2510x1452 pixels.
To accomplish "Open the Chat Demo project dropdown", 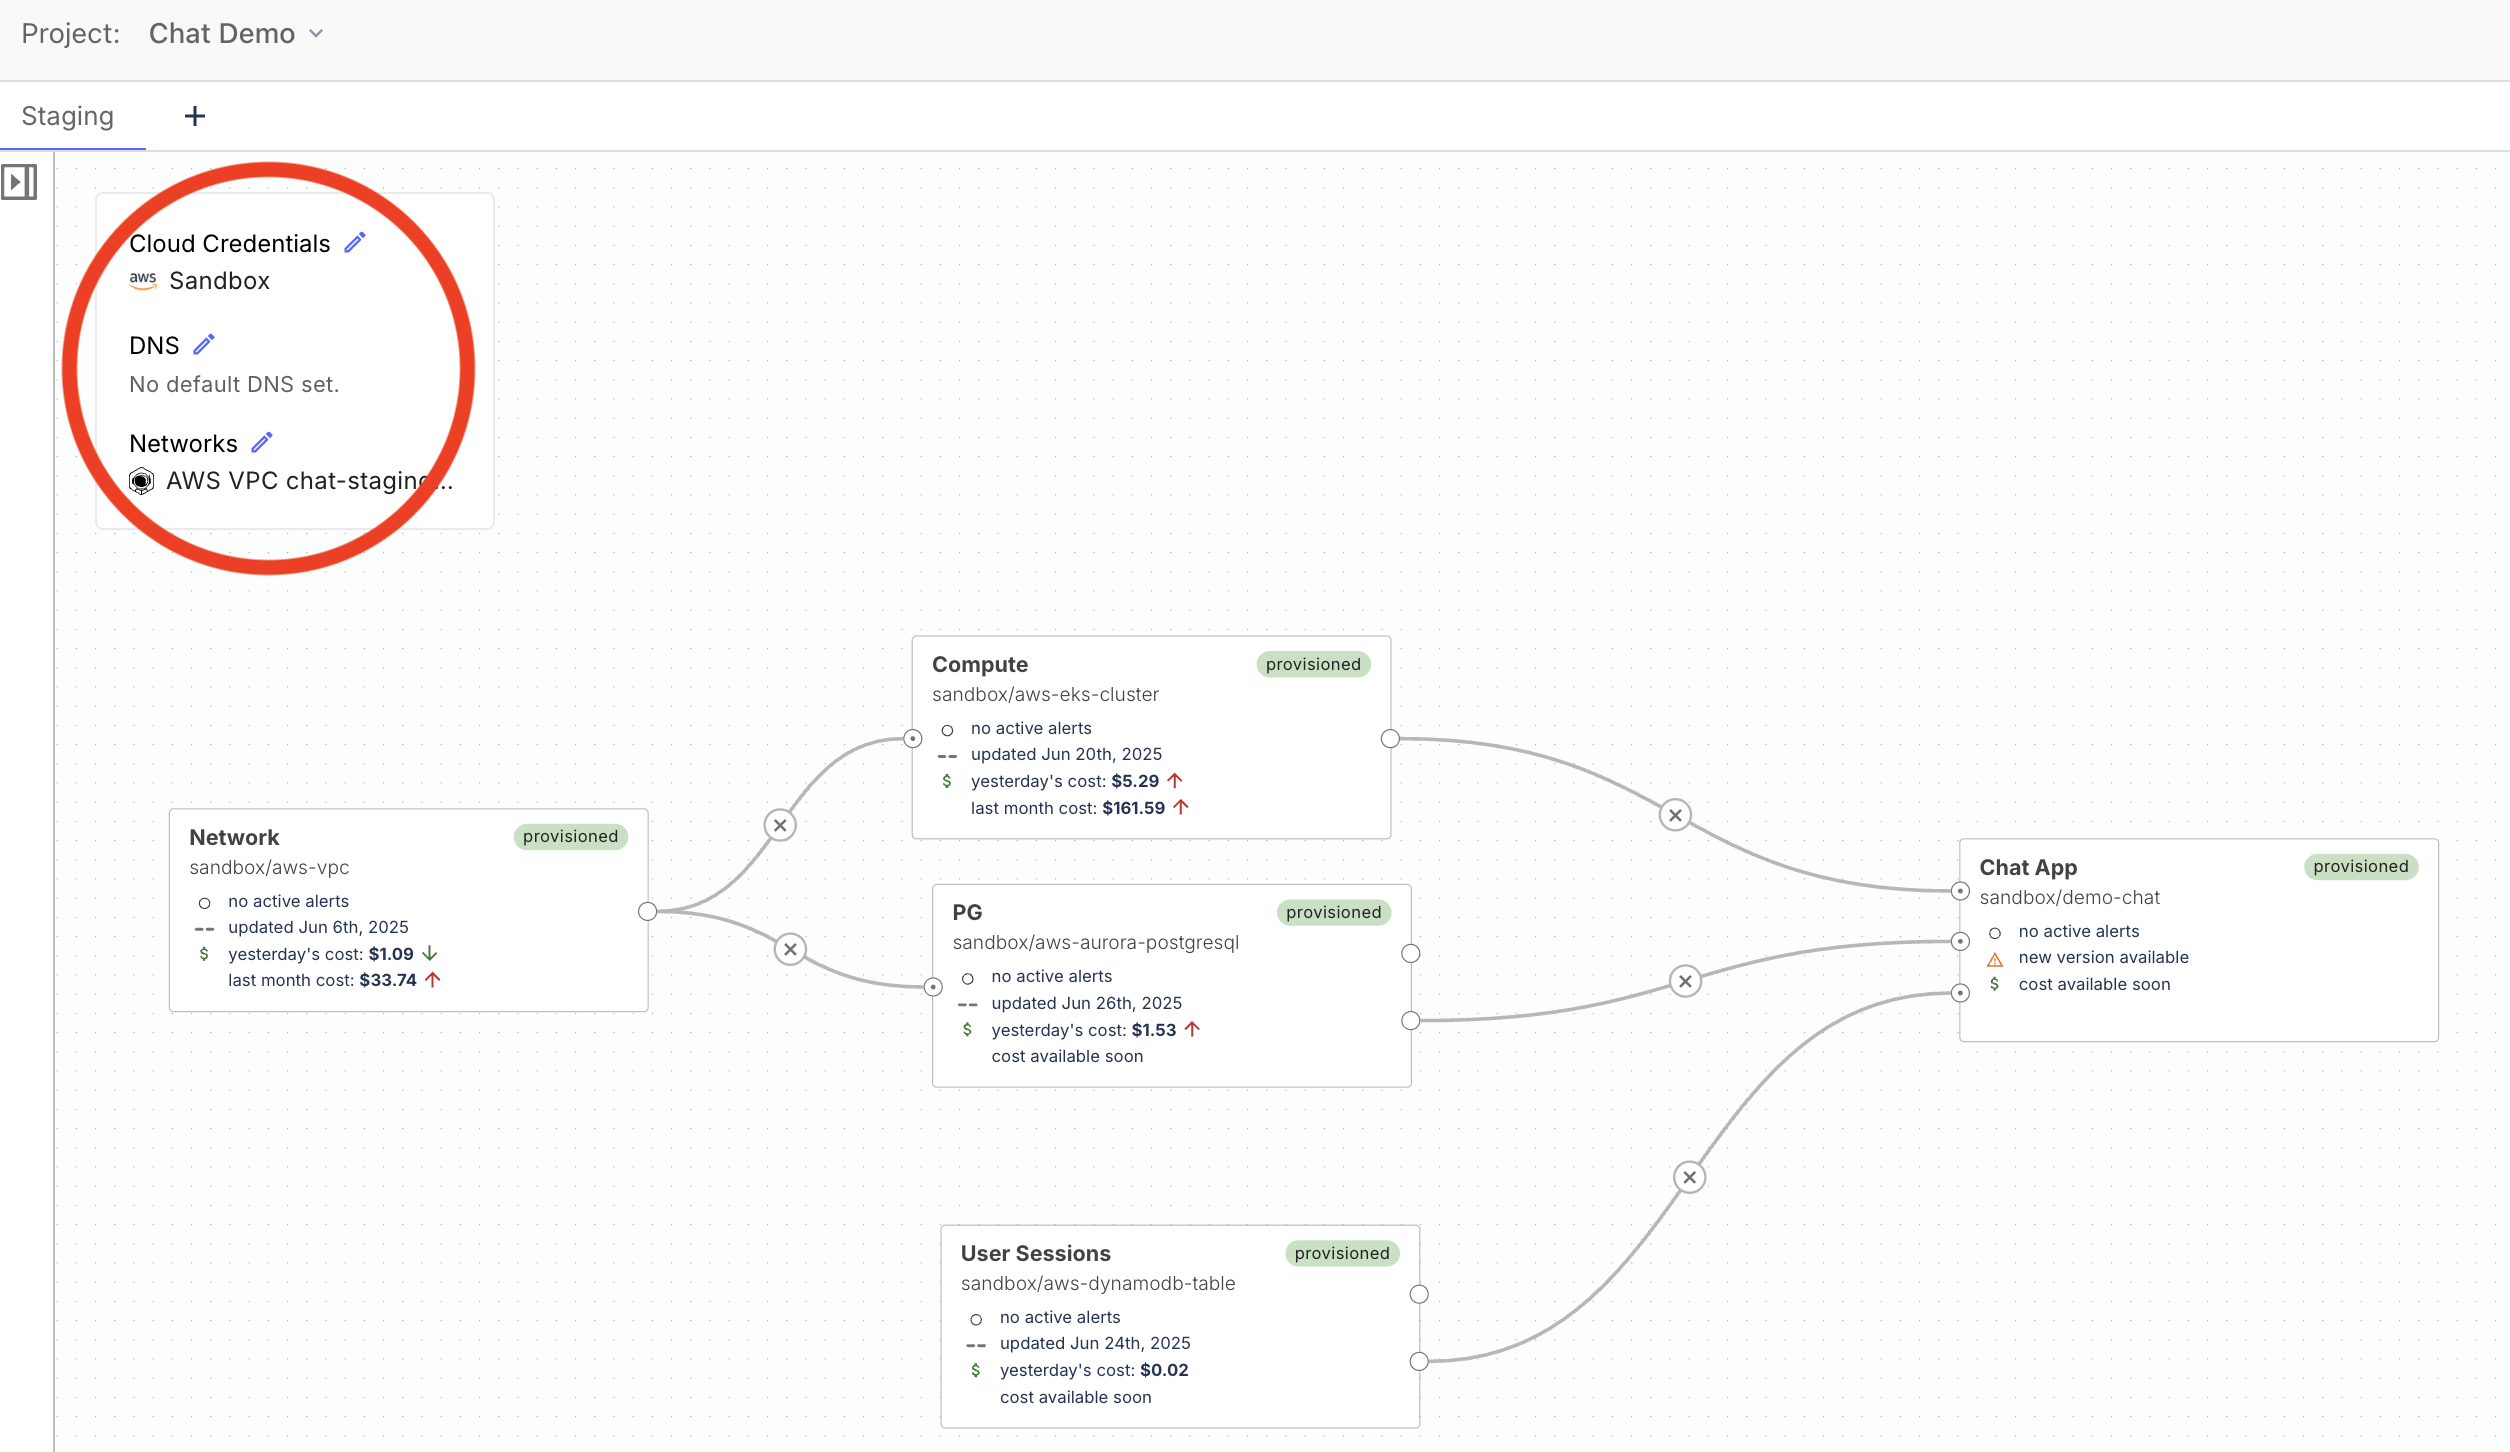I will click(x=237, y=34).
